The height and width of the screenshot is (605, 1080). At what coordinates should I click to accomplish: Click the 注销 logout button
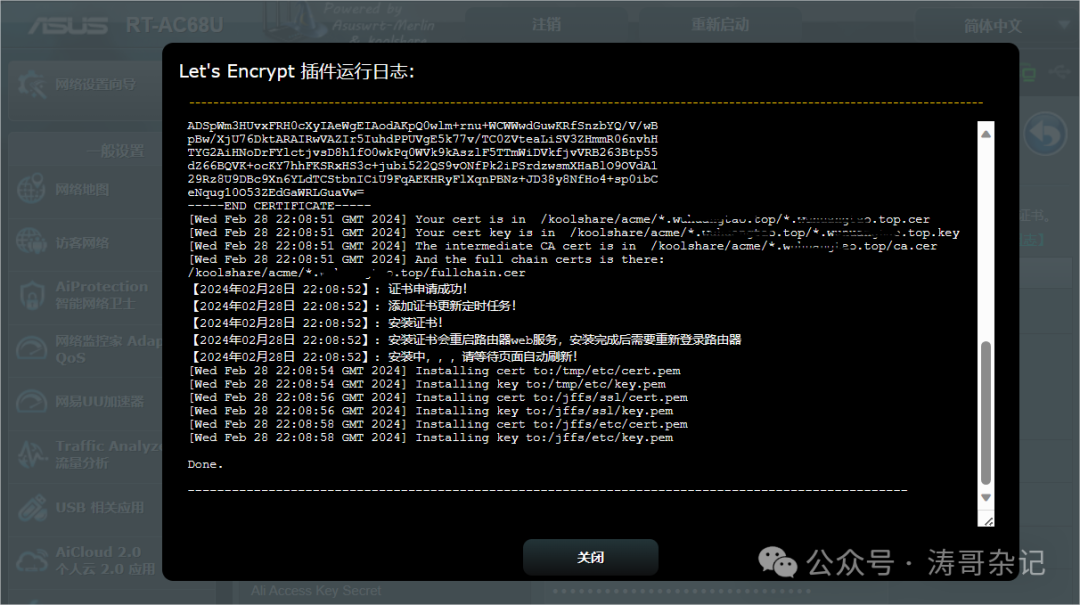click(546, 24)
